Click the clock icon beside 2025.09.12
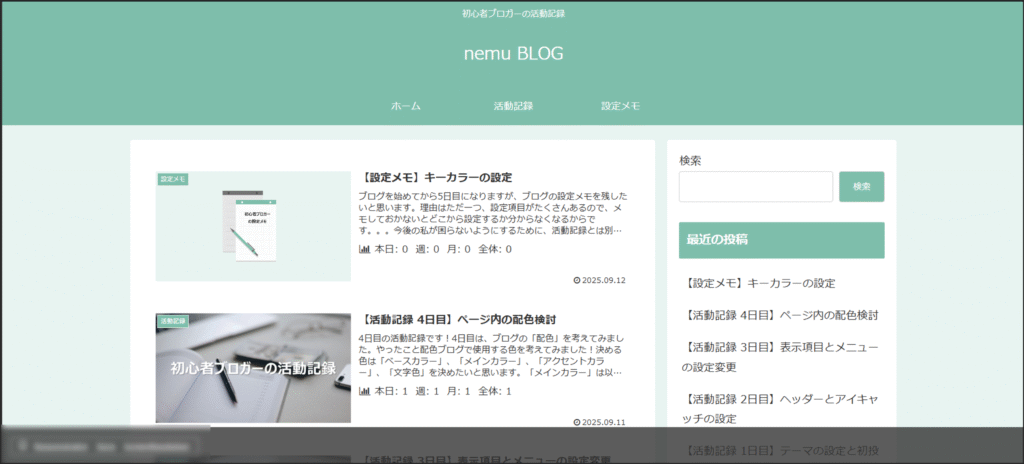Screen dimensions: 1024x464 point(576,280)
